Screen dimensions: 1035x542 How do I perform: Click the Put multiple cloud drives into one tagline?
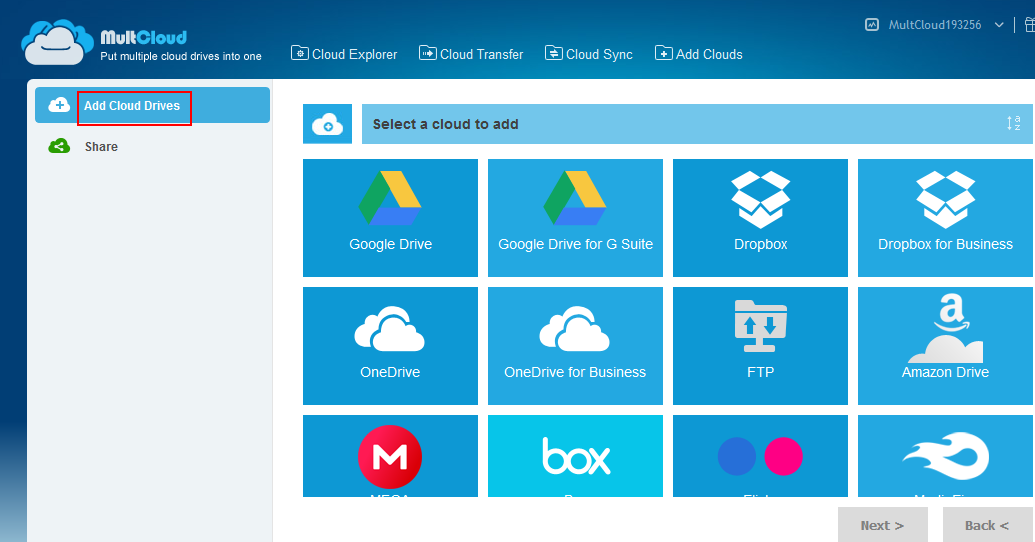click(x=181, y=57)
